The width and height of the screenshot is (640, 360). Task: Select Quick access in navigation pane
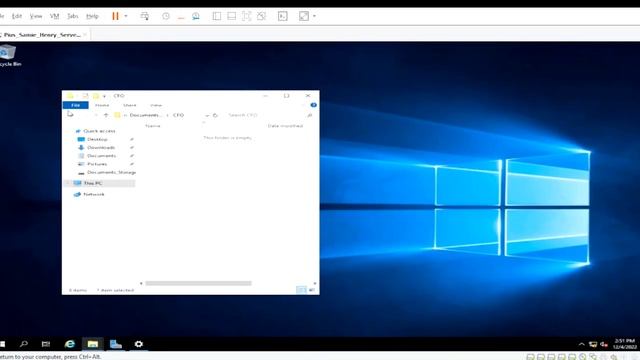[99, 131]
